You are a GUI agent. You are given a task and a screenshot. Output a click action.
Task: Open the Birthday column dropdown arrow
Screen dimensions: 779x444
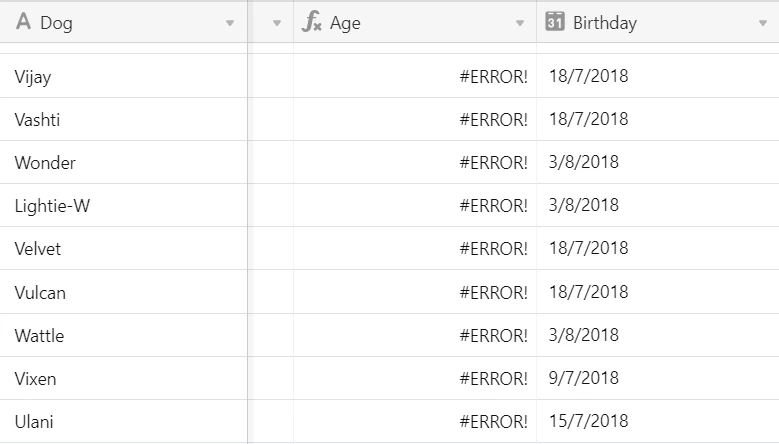764,23
